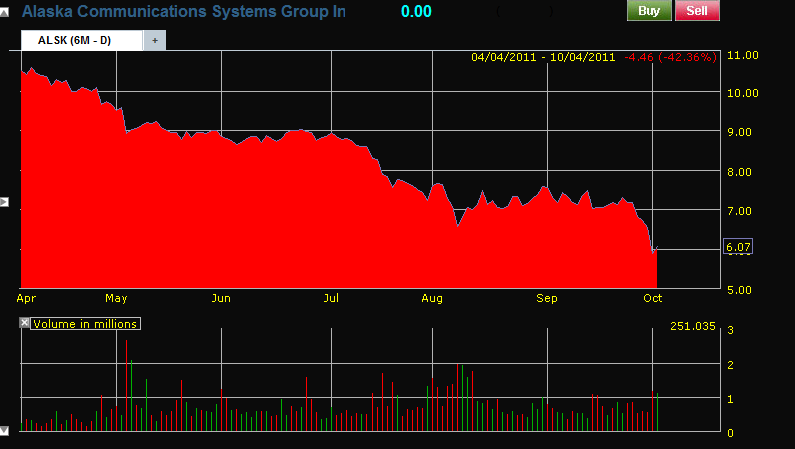Click the Aug label on time axis

[432, 298]
